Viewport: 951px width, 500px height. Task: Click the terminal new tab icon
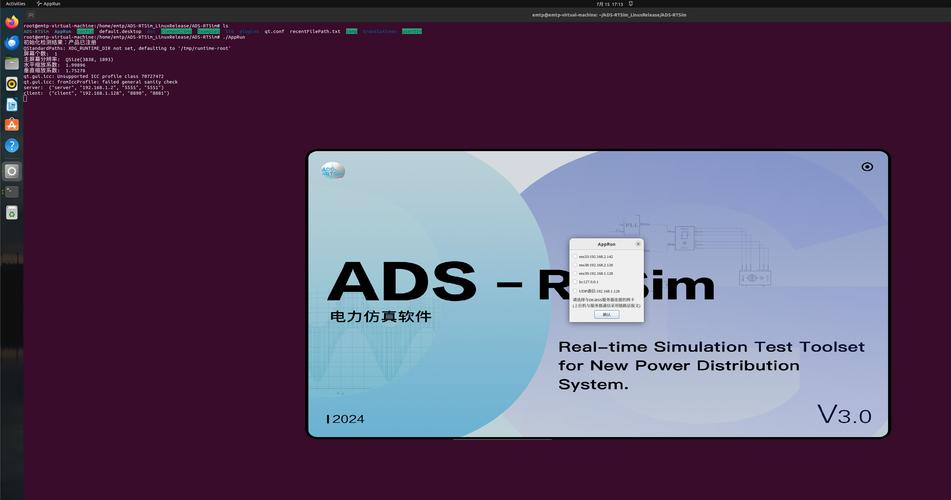[x=31, y=15]
